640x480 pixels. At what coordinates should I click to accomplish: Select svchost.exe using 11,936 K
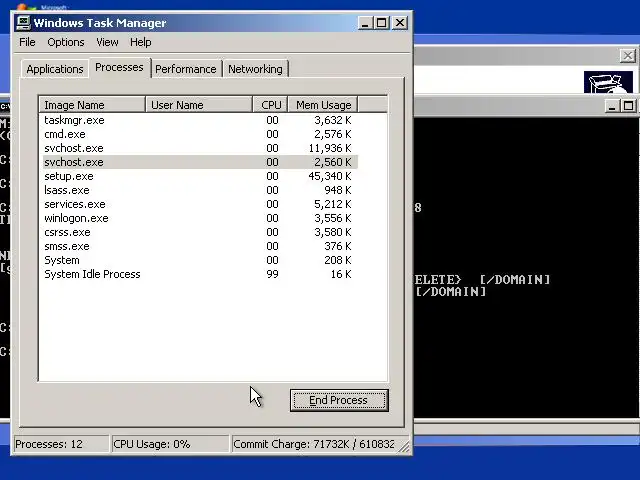point(200,148)
